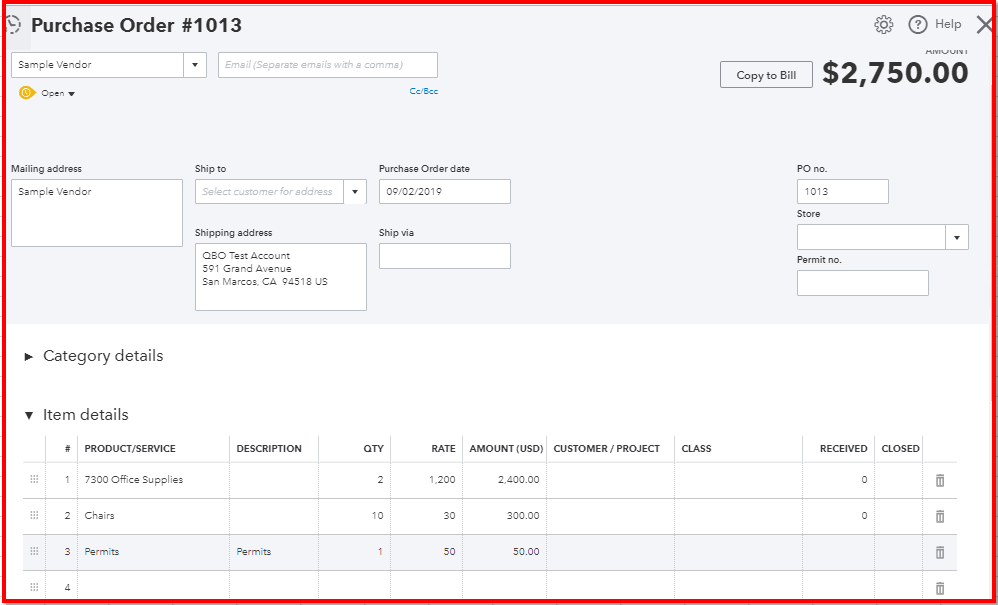
Task: Click the Help text link
Action: click(x=948, y=24)
